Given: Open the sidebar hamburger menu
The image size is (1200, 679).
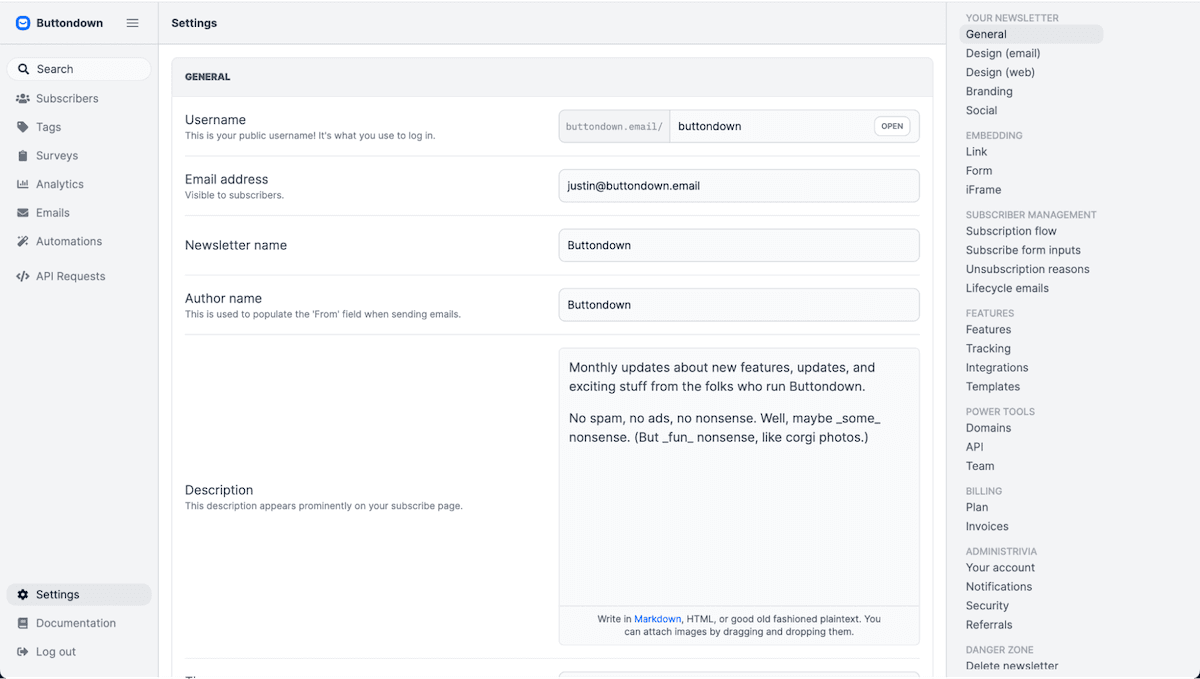Looking at the screenshot, I should point(132,22).
